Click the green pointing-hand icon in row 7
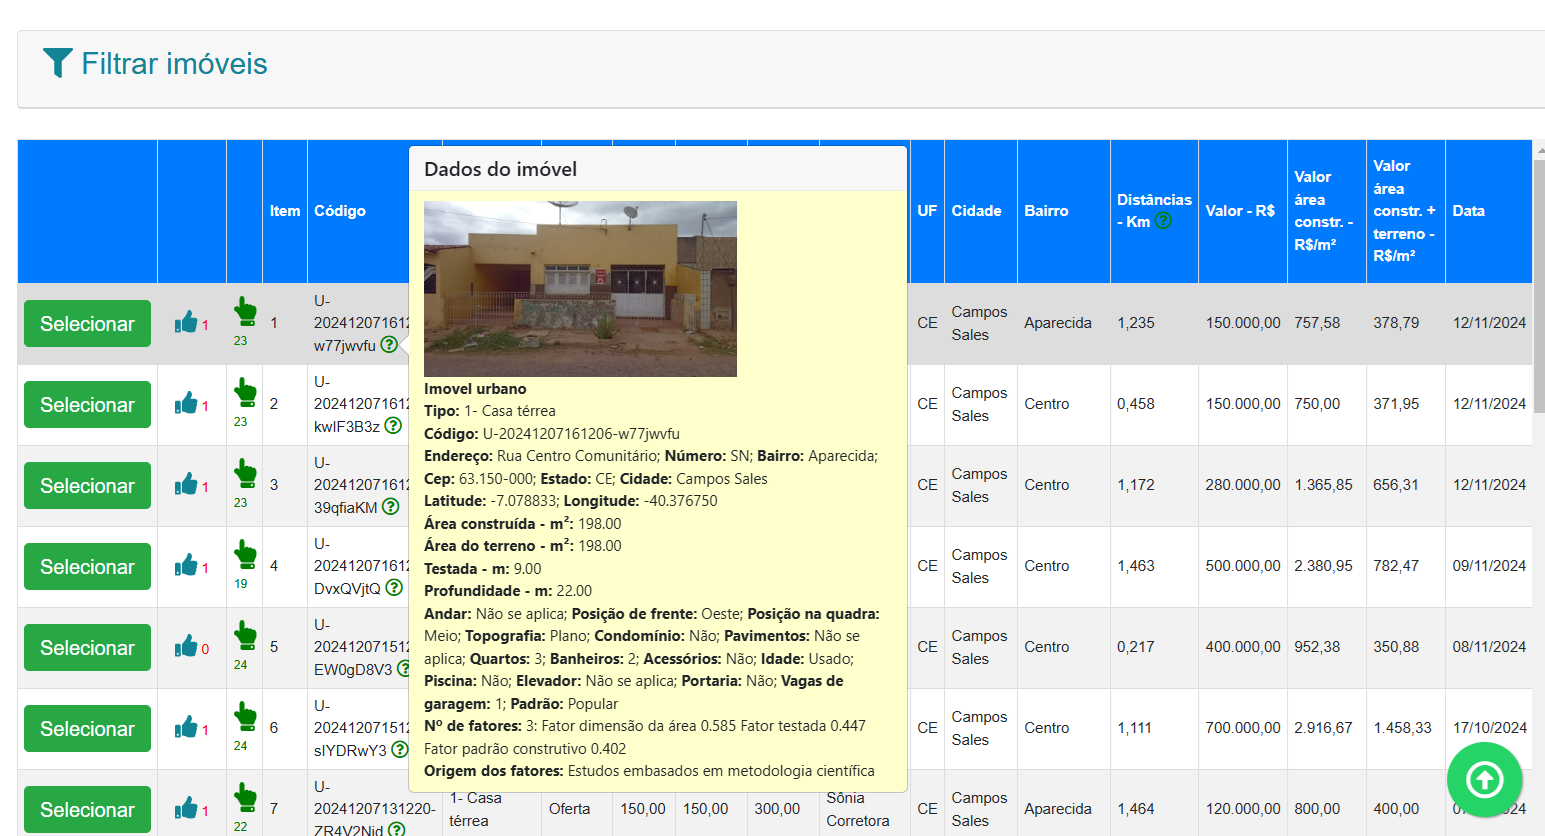Screen dimensions: 1545x836 click(x=245, y=797)
